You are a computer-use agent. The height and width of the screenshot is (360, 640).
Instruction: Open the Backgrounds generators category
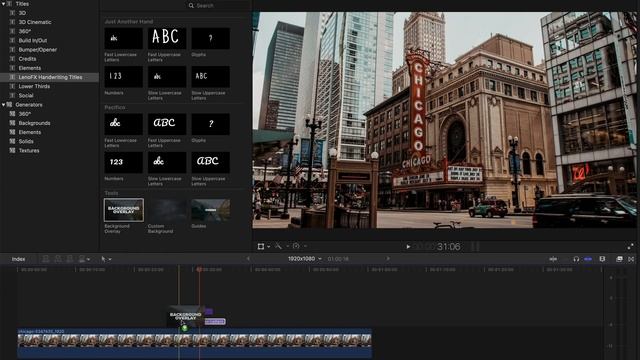pos(34,123)
